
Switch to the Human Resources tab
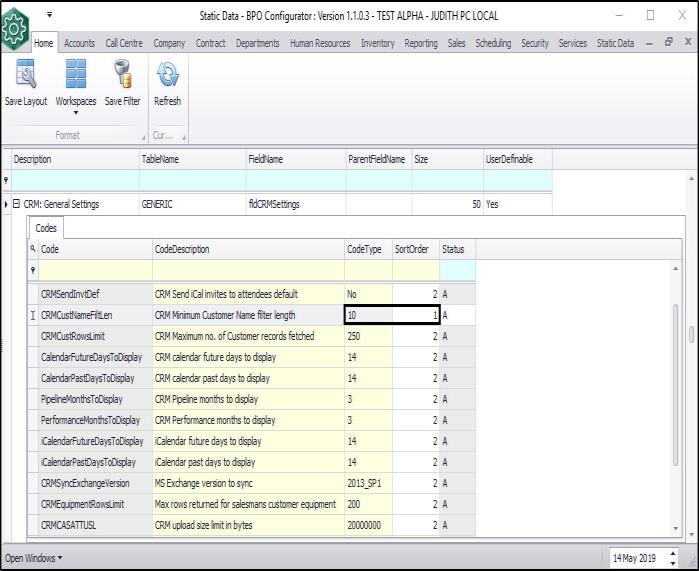[318, 43]
